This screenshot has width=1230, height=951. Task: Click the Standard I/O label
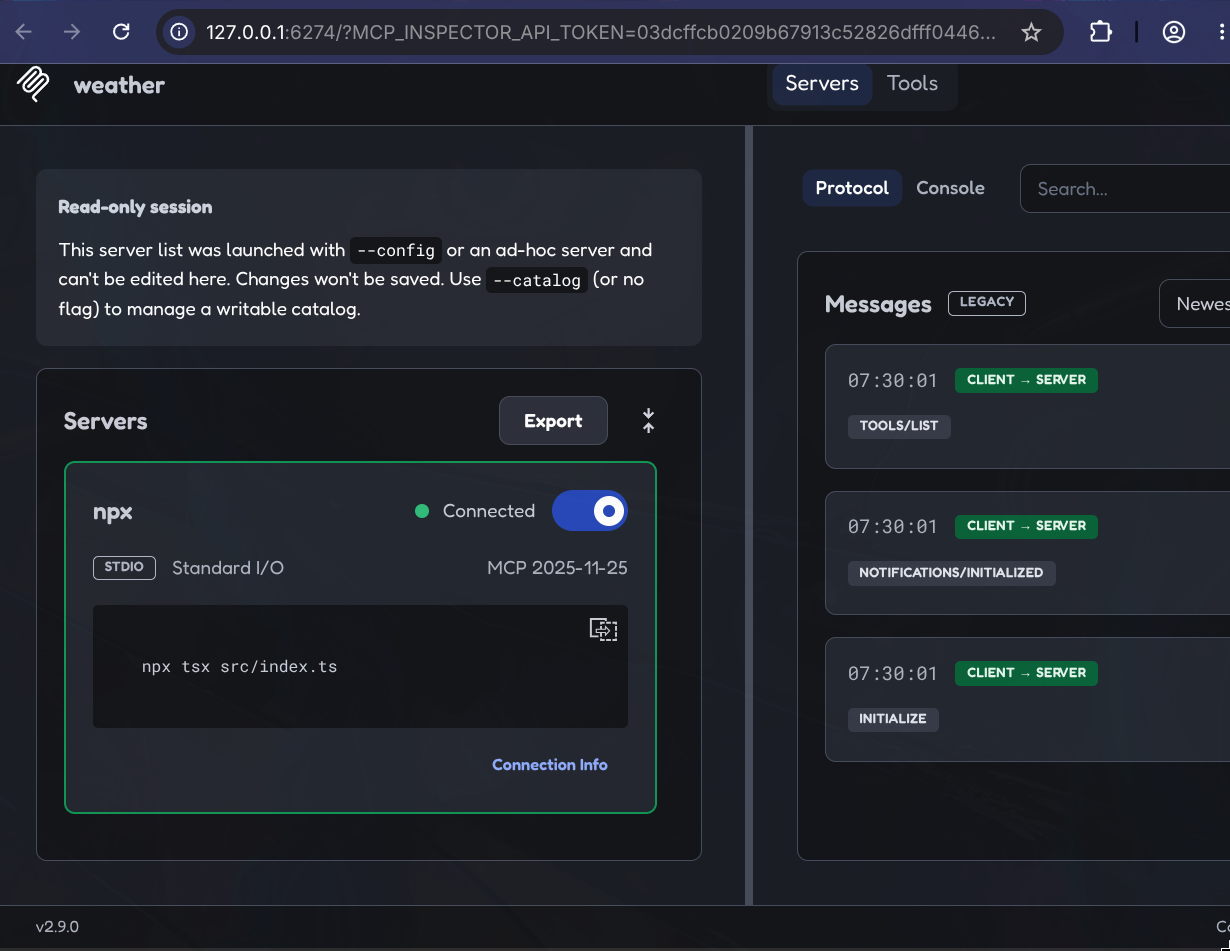(x=228, y=568)
